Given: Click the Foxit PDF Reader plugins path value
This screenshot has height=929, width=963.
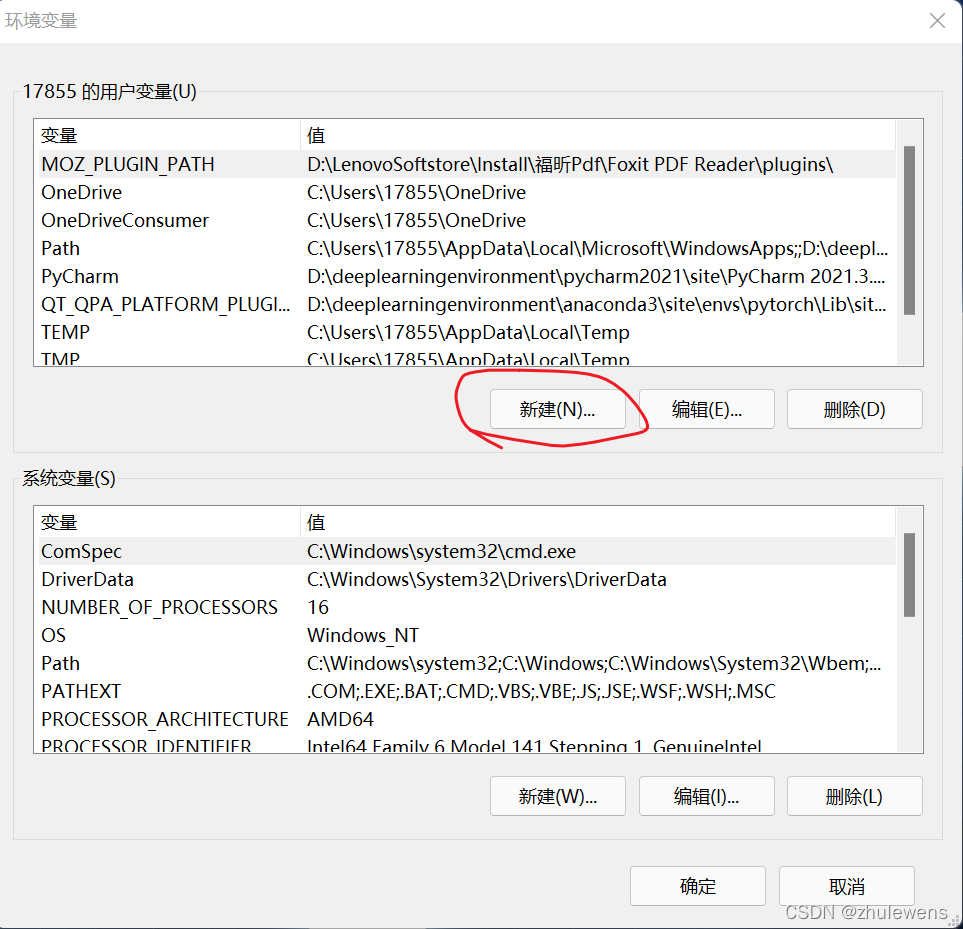Looking at the screenshot, I should [x=570, y=165].
